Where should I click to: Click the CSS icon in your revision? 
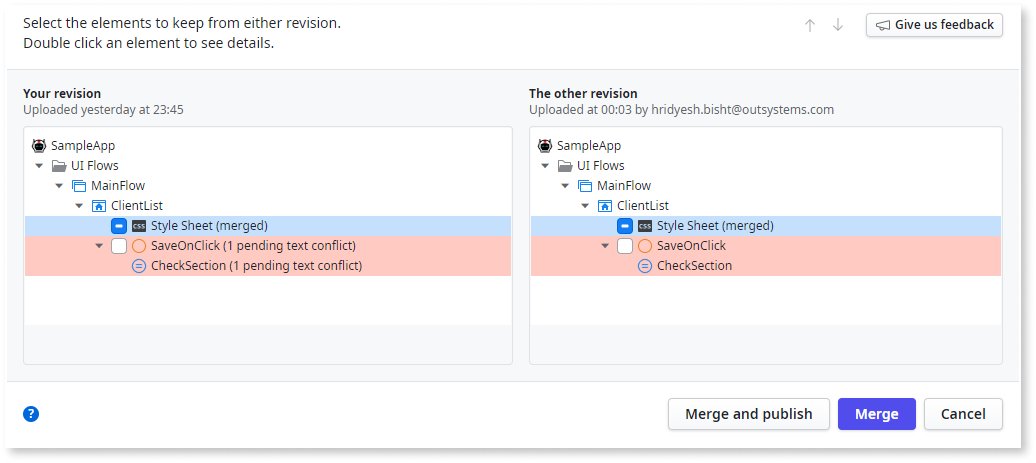pos(139,226)
